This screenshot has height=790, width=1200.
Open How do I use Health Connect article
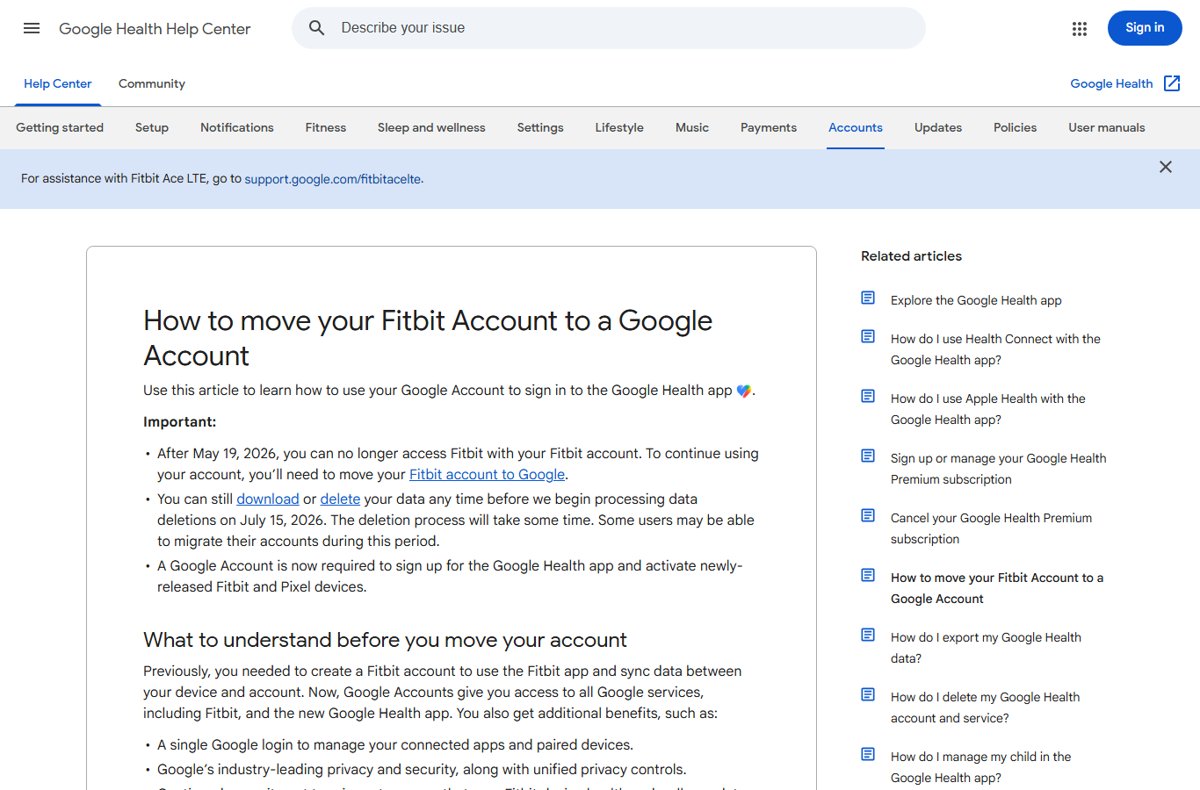click(x=996, y=350)
